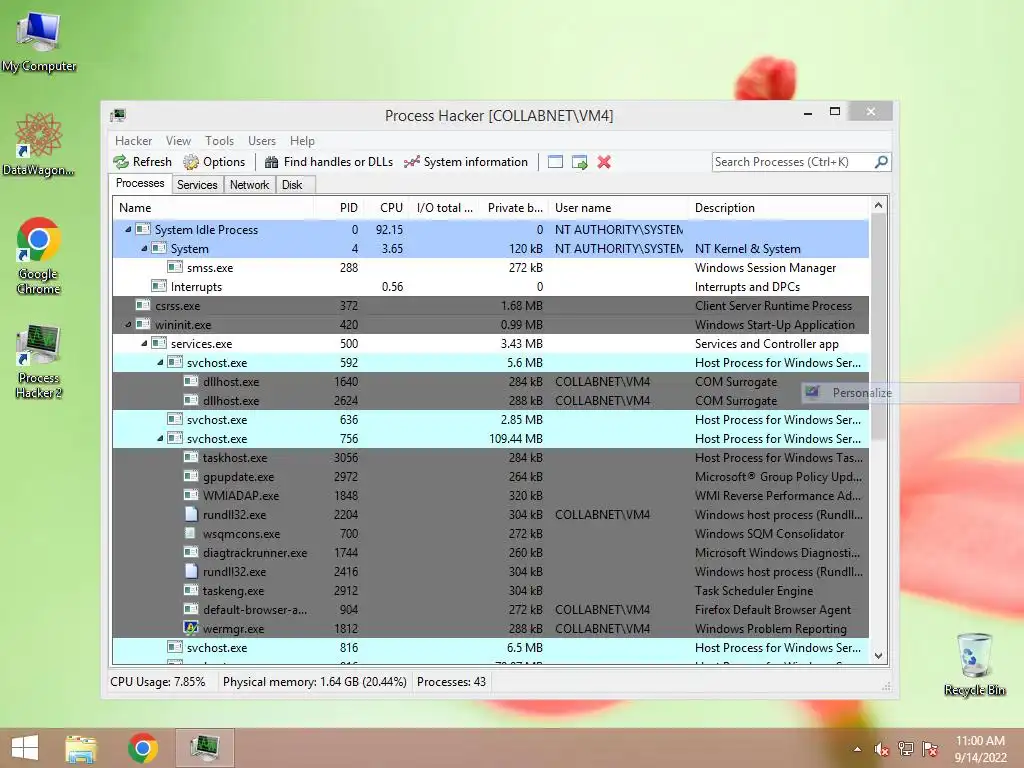Open the Options gear button
This screenshot has height=768, width=1024.
click(x=214, y=162)
